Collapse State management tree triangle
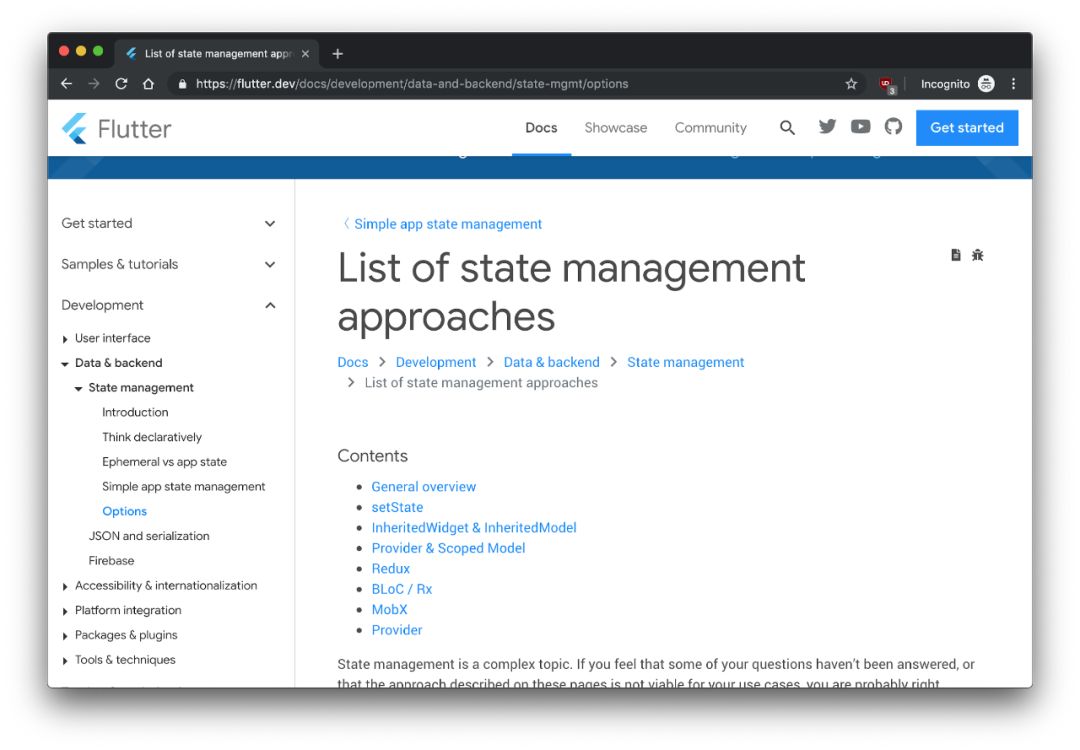The width and height of the screenshot is (1080, 750). point(79,388)
